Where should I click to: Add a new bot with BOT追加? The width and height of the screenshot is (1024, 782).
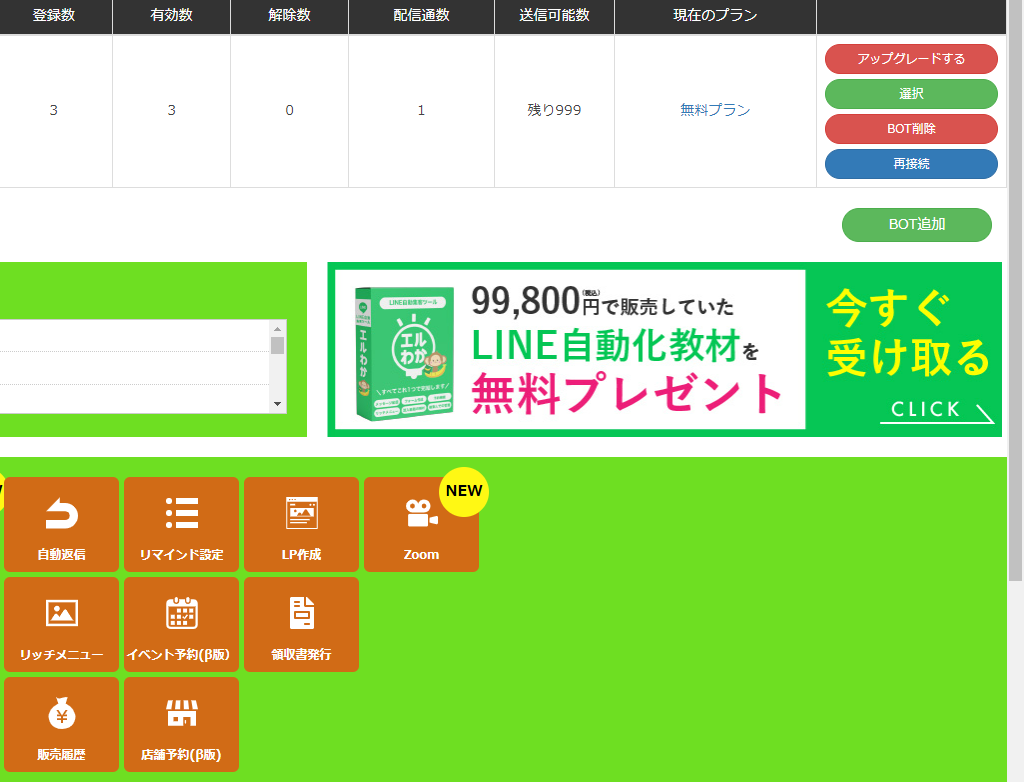(x=917, y=225)
